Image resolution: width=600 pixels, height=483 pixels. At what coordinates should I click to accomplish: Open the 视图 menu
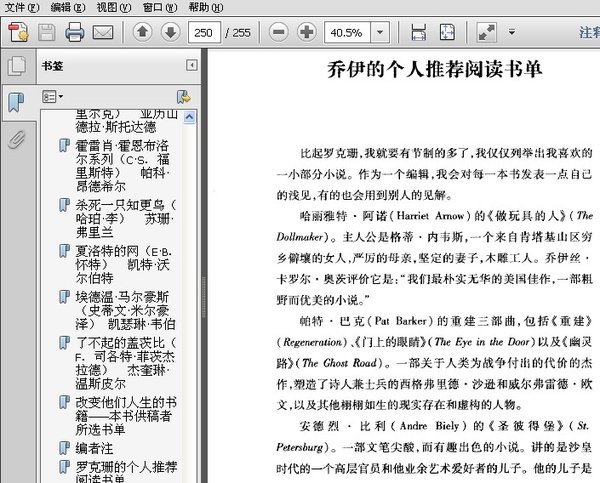click(114, 7)
